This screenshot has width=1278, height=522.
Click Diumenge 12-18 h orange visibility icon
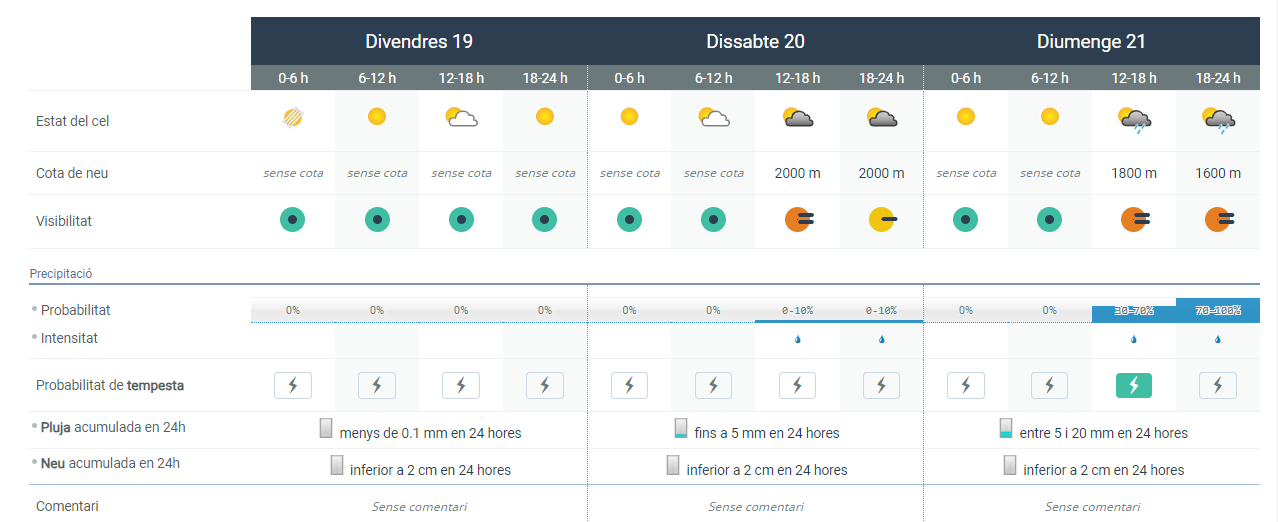pyautogui.click(x=1134, y=219)
